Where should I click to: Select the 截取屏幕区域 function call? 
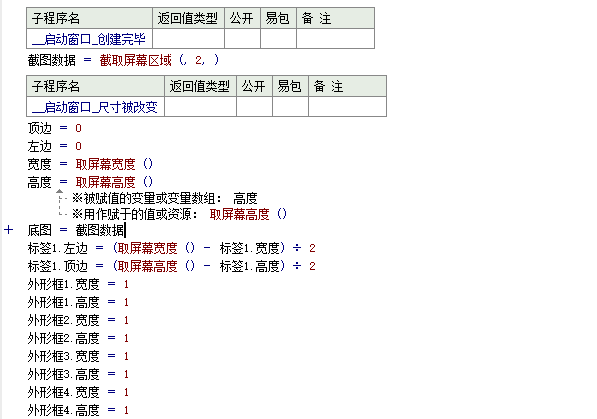pyautogui.click(x=136, y=60)
